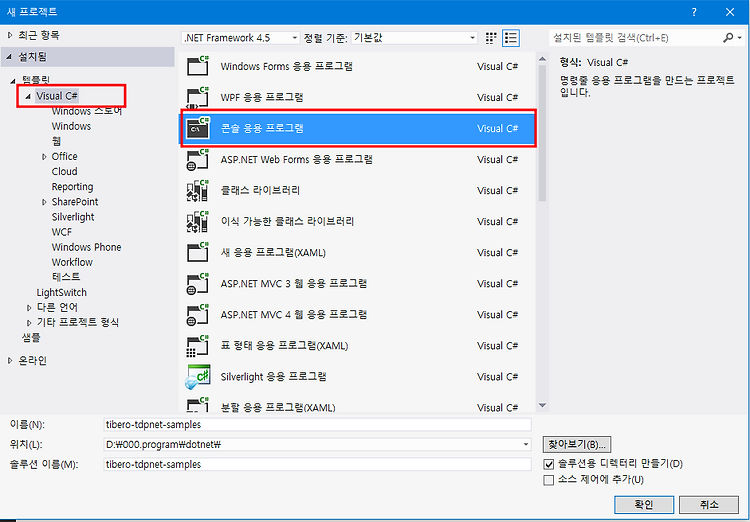This screenshot has width=750, height=522.
Task: Select the Workflow category
Action: point(72,262)
